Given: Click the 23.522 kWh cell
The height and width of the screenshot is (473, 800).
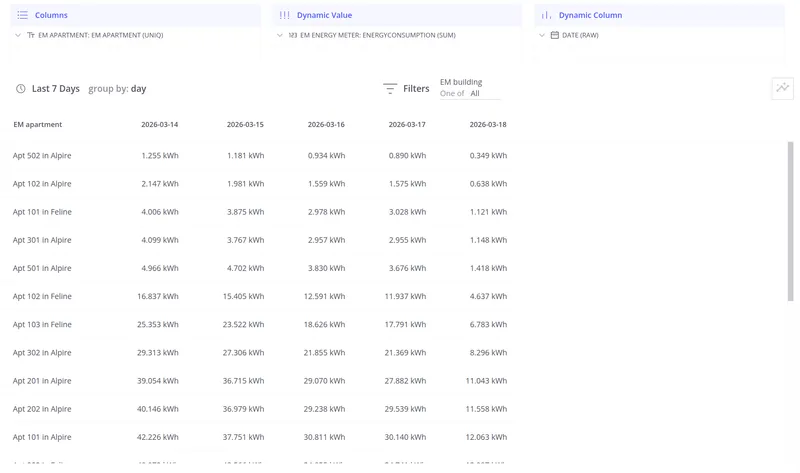Looking at the screenshot, I should point(243,324).
